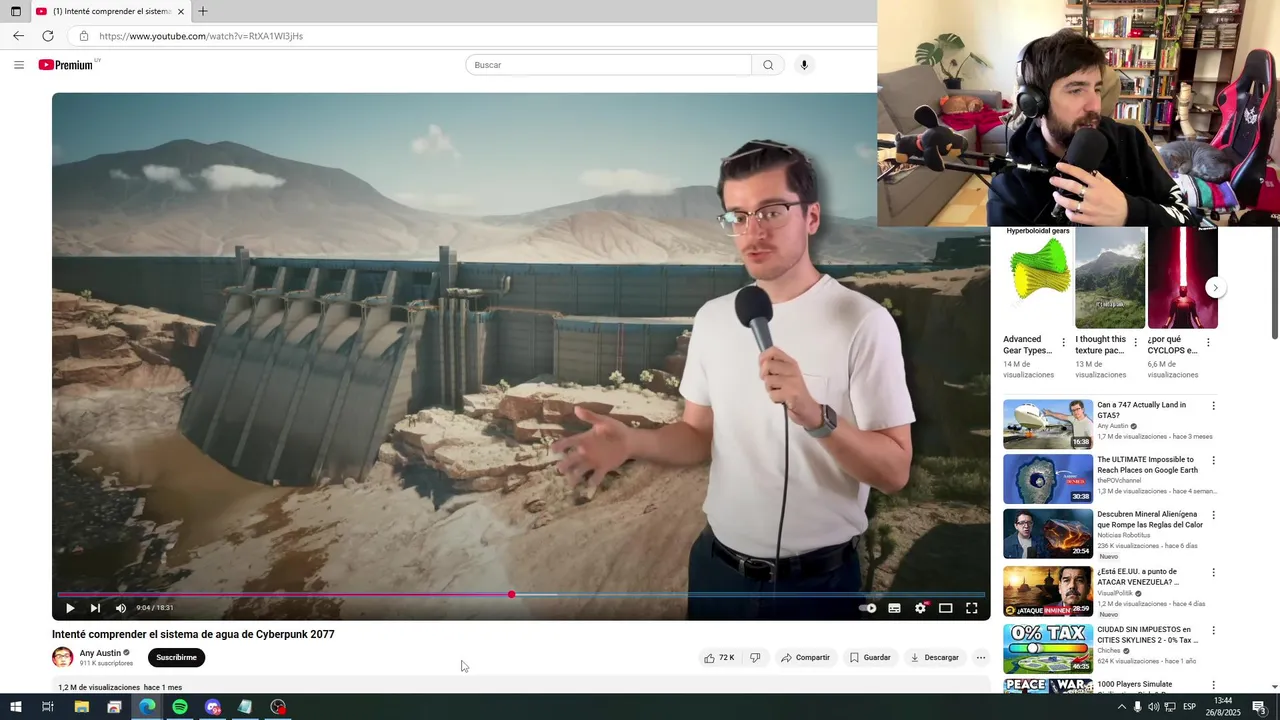Open the player settings gear
1280x720 pixels.
coord(920,608)
